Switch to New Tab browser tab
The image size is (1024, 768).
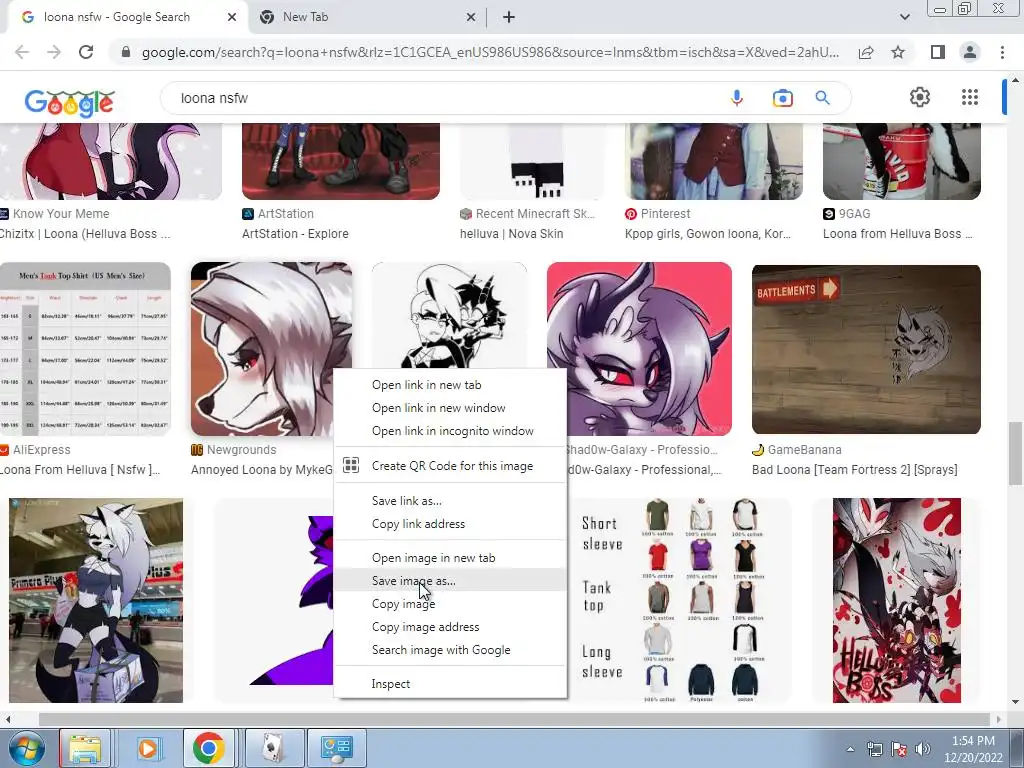[x=366, y=17]
